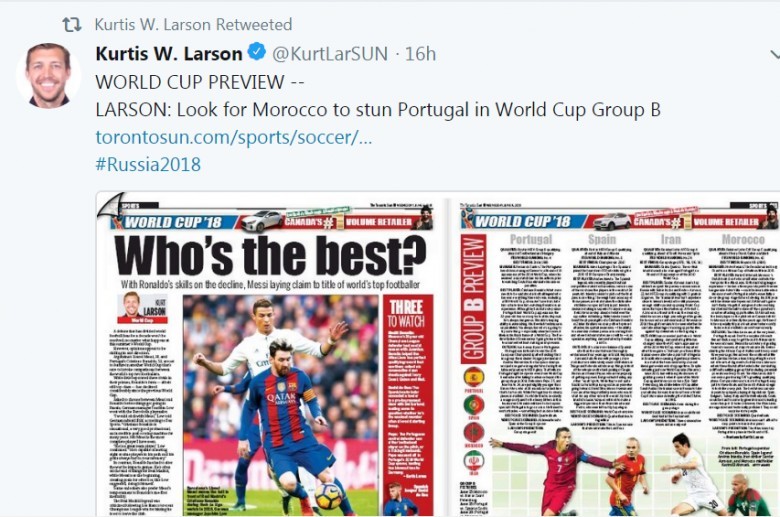Click the display name Kurtis W. Larson

click(169, 53)
